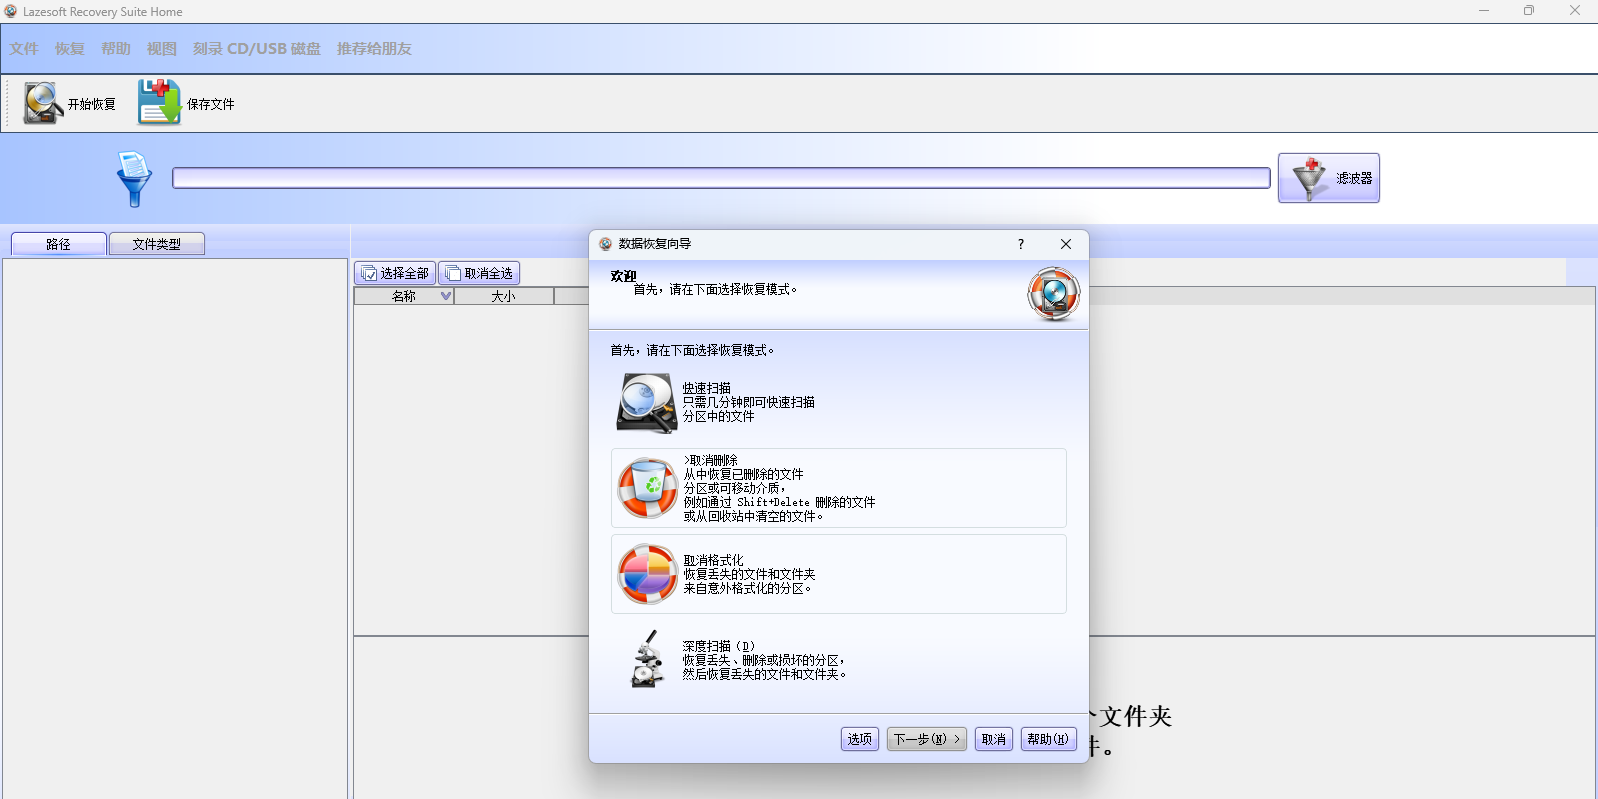1598x799 pixels.
Task: Select the 取消删除 recycle bin icon
Action: click(647, 488)
